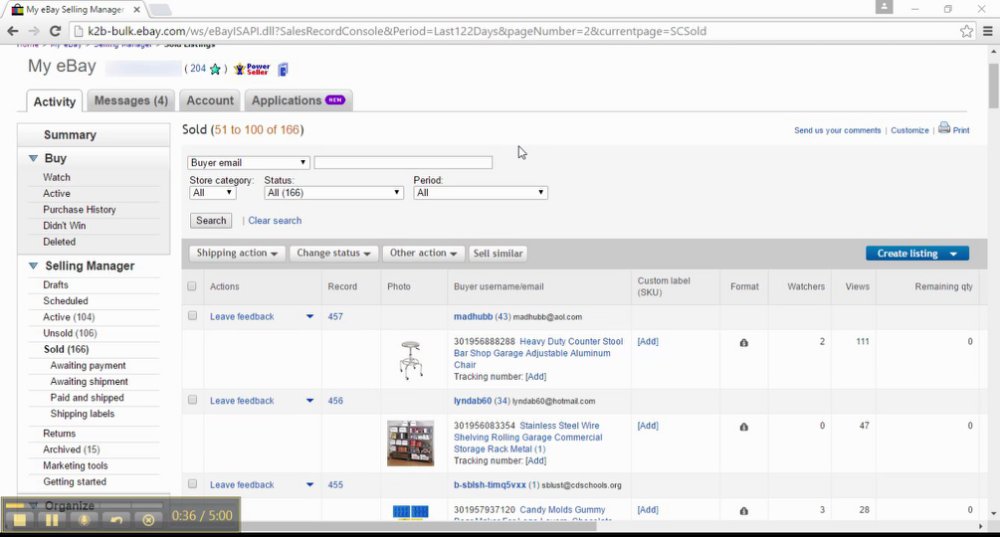Click the format icon for Heavy Duty Counter Stool
1000x537 pixels.
pos(744,342)
